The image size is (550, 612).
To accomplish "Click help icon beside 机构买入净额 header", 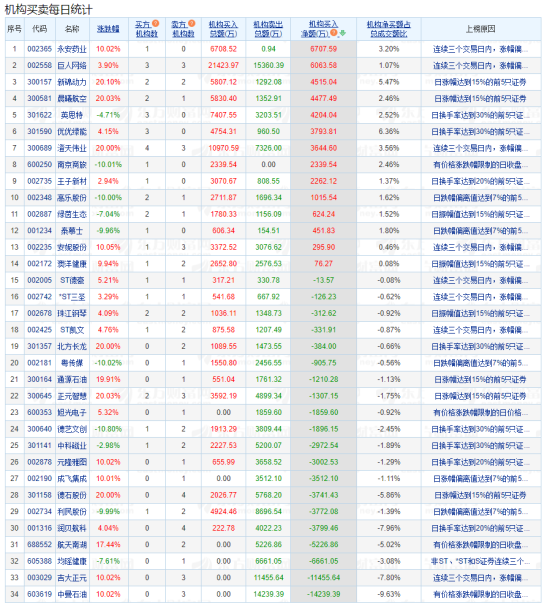I will (x=334, y=33).
